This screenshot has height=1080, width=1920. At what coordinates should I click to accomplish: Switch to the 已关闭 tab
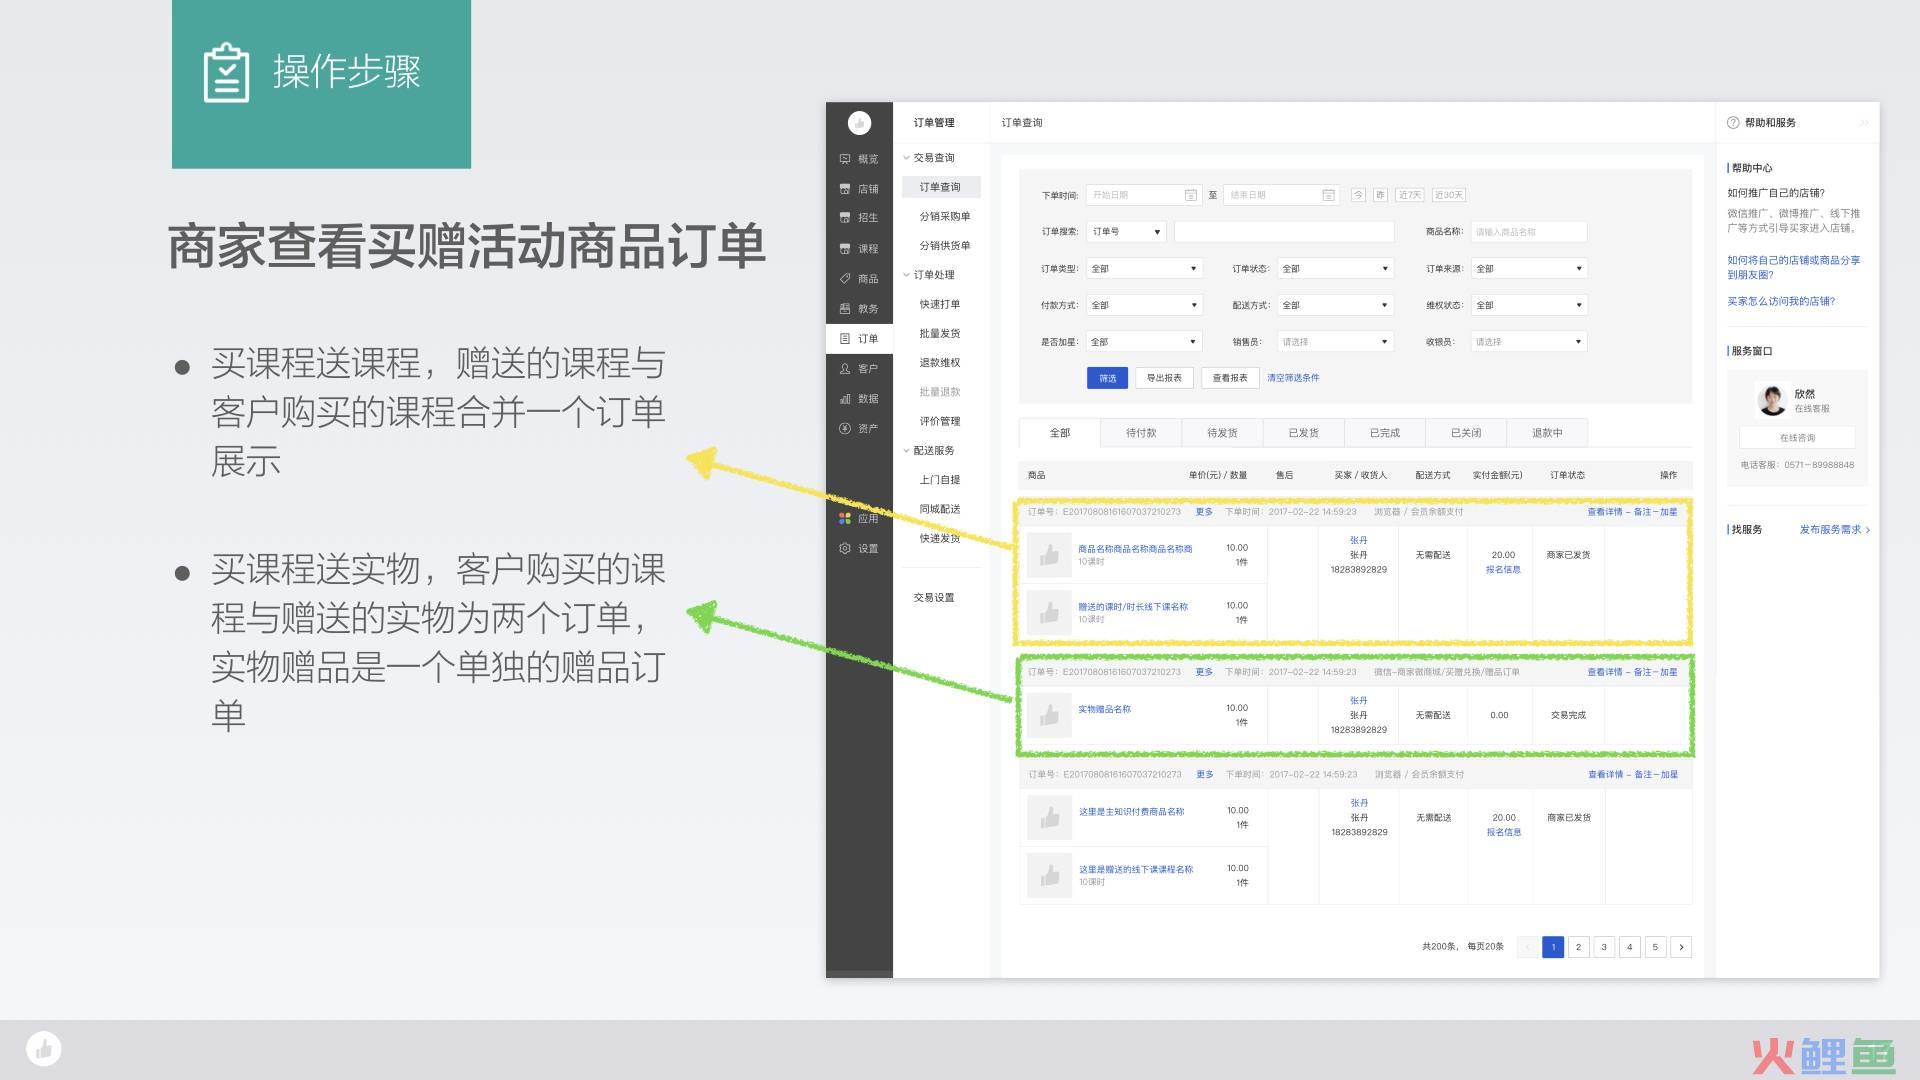click(1466, 433)
